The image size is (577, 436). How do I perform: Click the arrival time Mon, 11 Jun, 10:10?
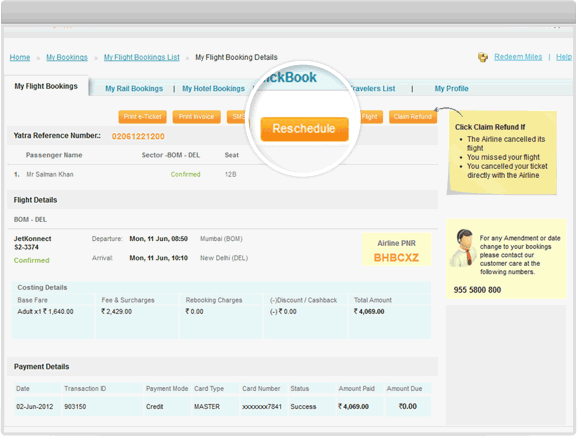pyautogui.click(x=159, y=258)
